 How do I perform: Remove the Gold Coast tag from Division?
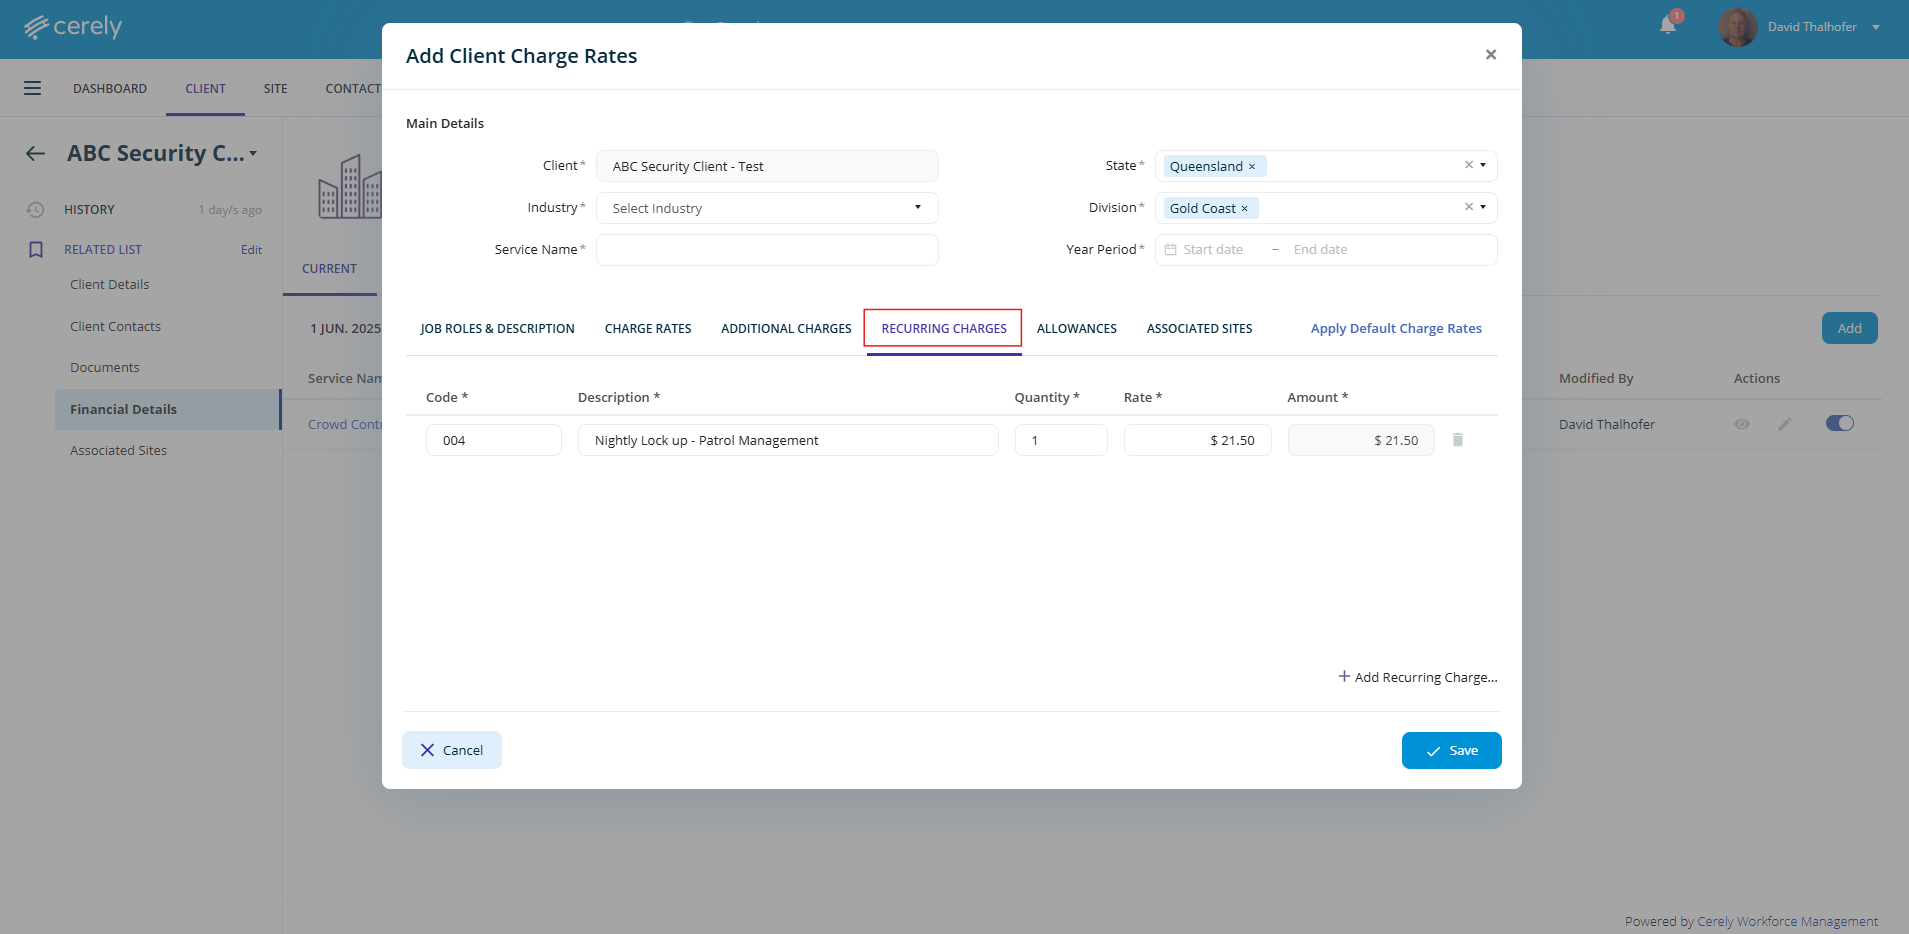(1244, 209)
